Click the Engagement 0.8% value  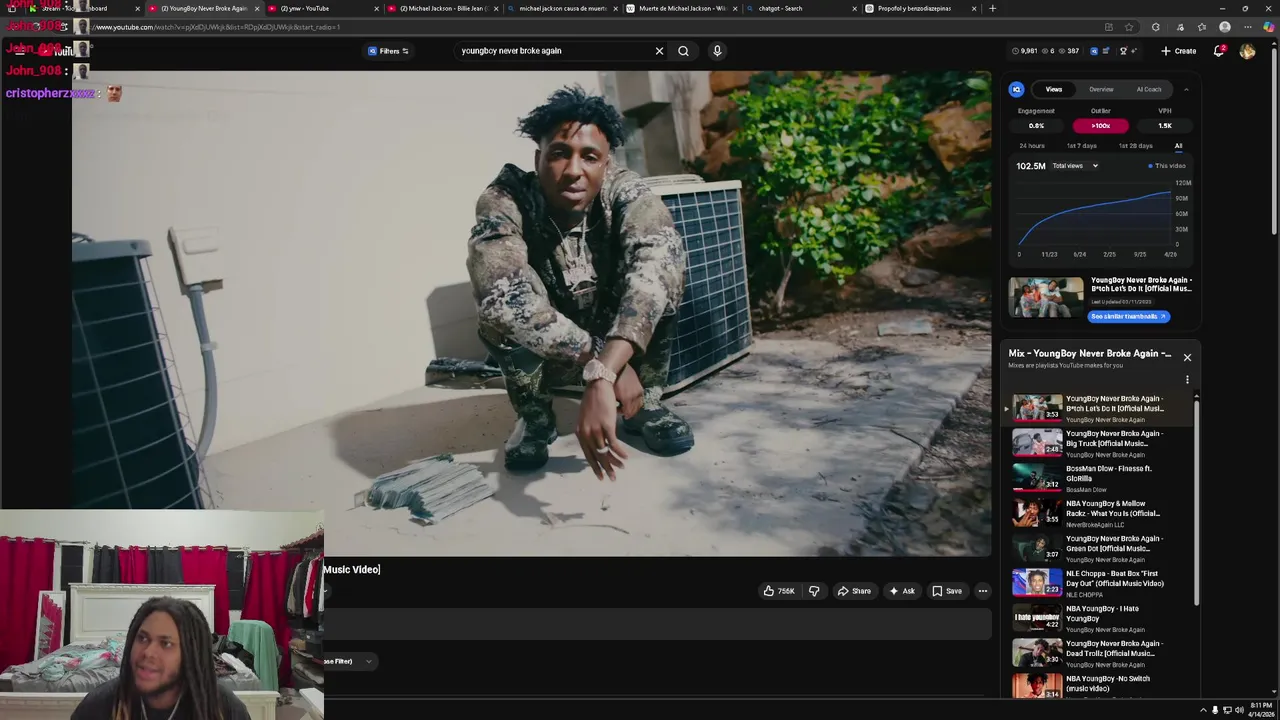click(x=1036, y=126)
